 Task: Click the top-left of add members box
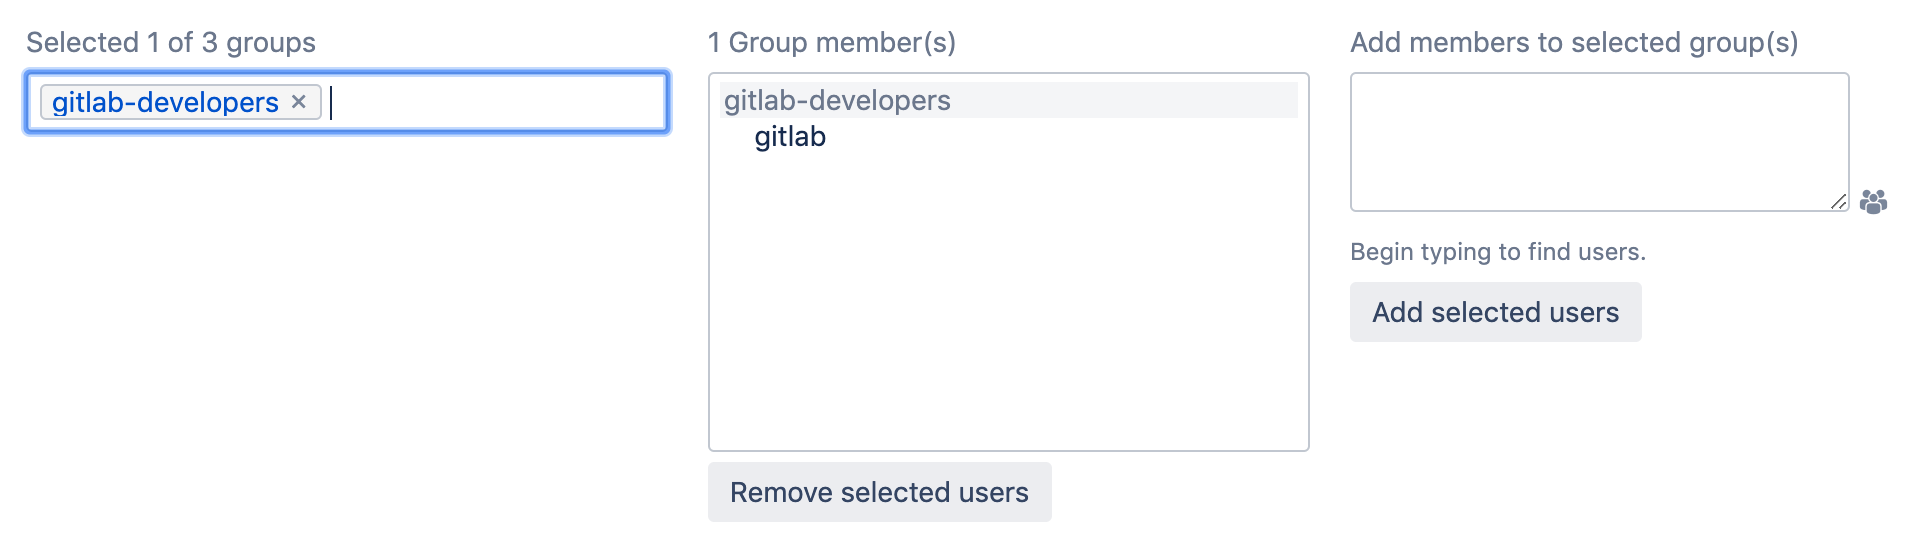tap(1366, 86)
